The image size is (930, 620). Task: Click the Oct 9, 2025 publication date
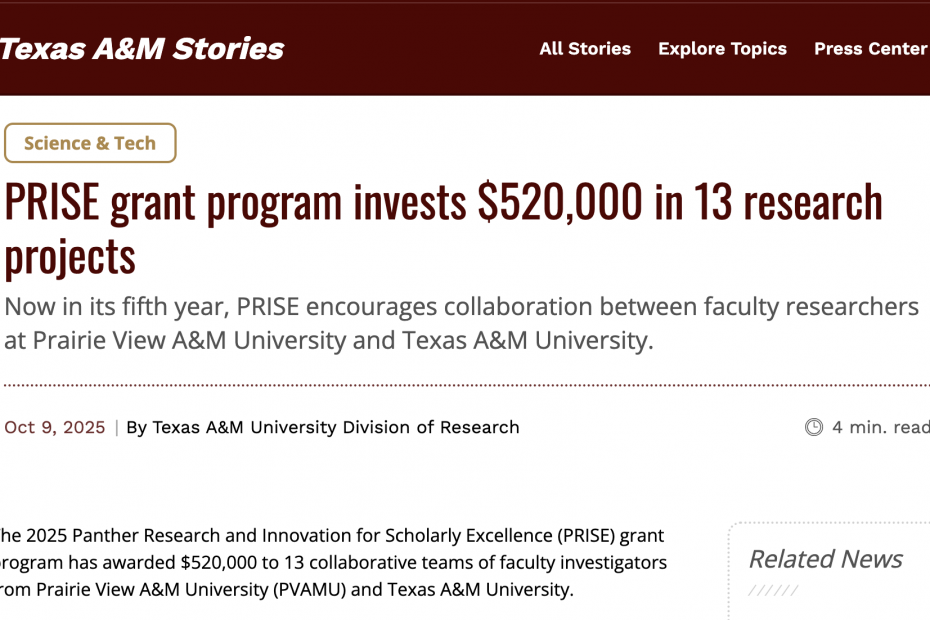pos(55,427)
